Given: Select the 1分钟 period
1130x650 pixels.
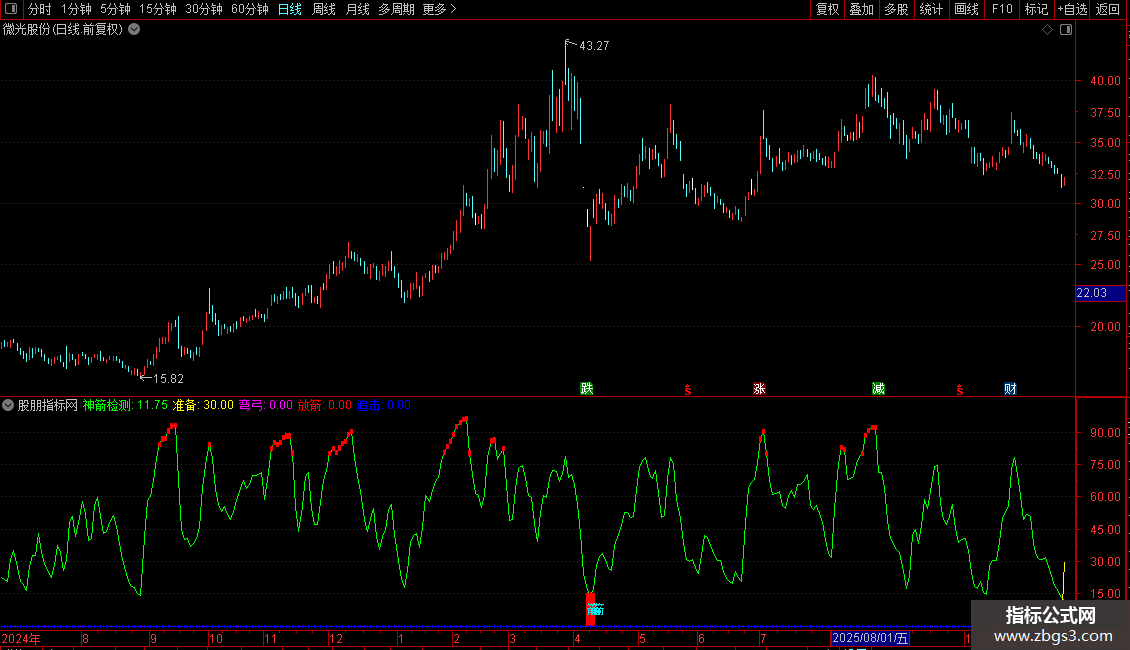Looking at the screenshot, I should (76, 9).
